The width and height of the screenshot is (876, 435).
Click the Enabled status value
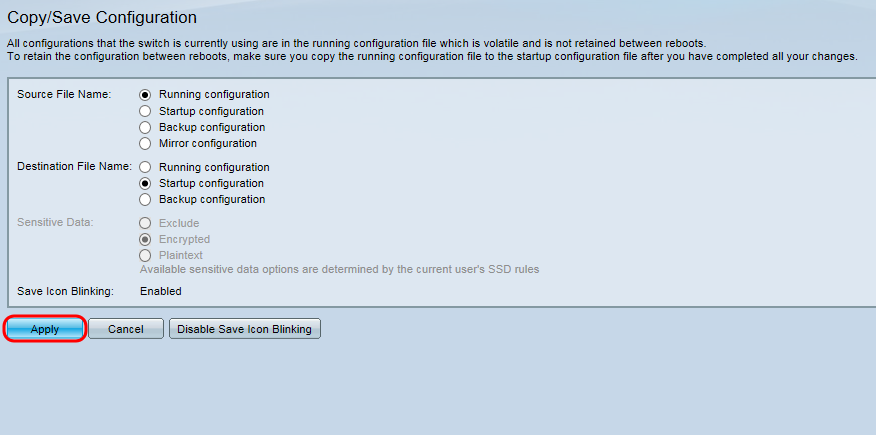161,291
